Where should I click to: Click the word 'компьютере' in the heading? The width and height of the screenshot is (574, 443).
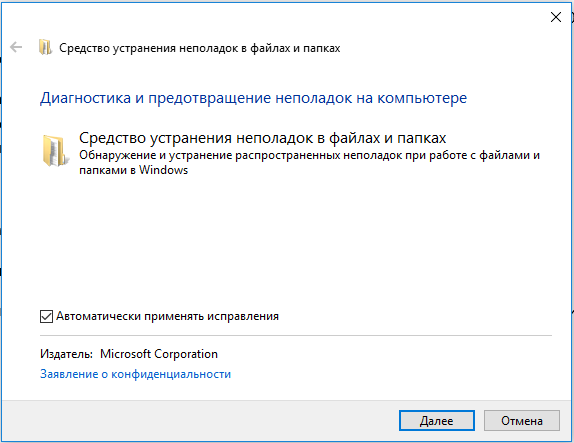point(422,98)
